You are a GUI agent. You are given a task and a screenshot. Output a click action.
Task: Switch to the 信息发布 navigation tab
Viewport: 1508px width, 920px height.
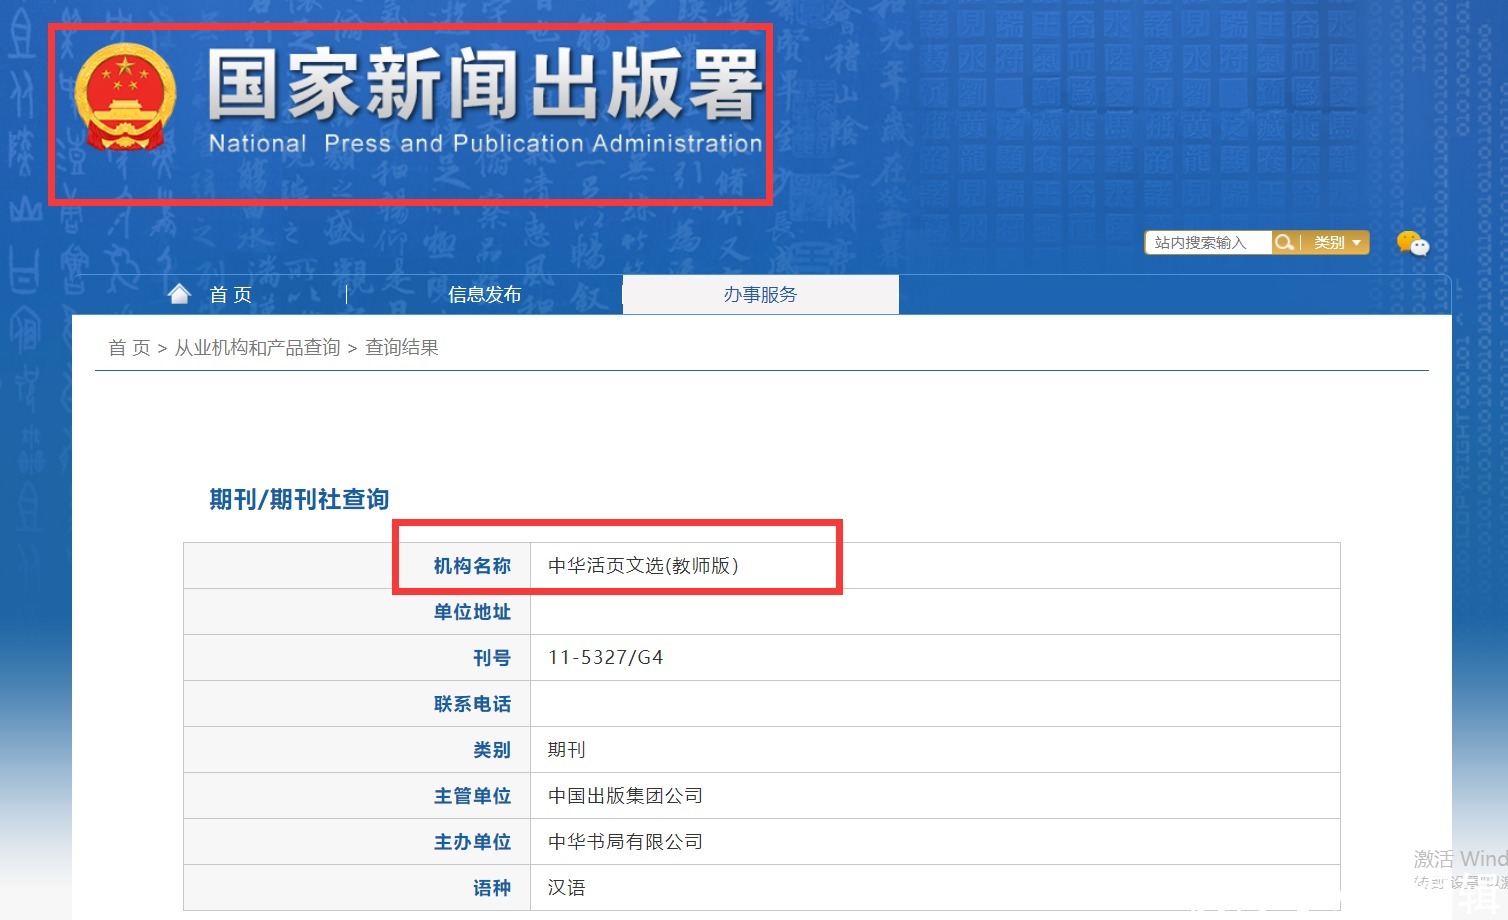pos(484,295)
